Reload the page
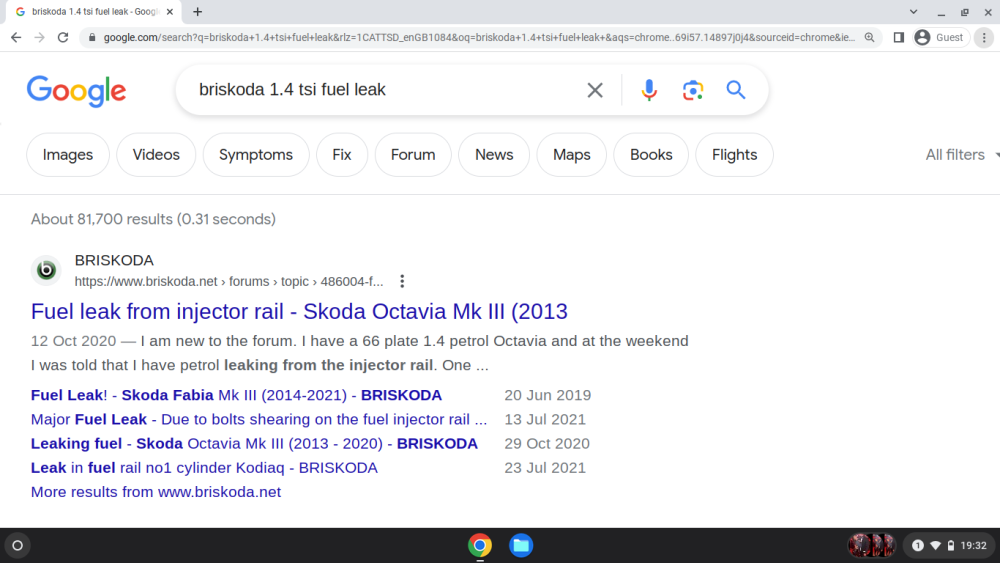 (x=62, y=38)
